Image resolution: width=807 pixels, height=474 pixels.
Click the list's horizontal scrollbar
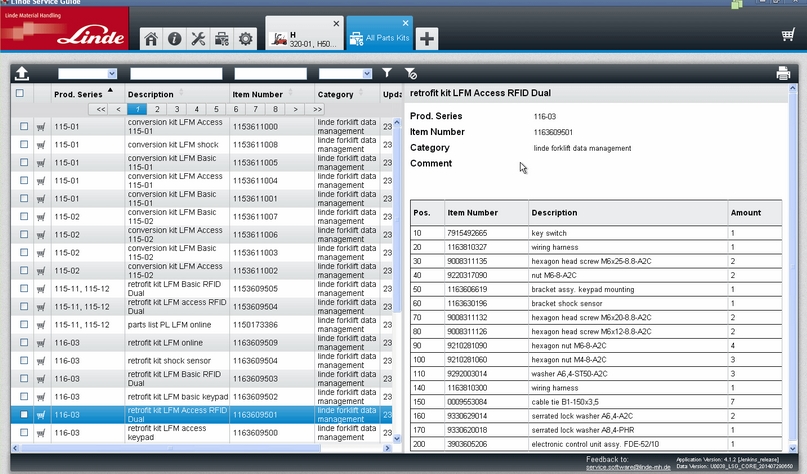170,448
